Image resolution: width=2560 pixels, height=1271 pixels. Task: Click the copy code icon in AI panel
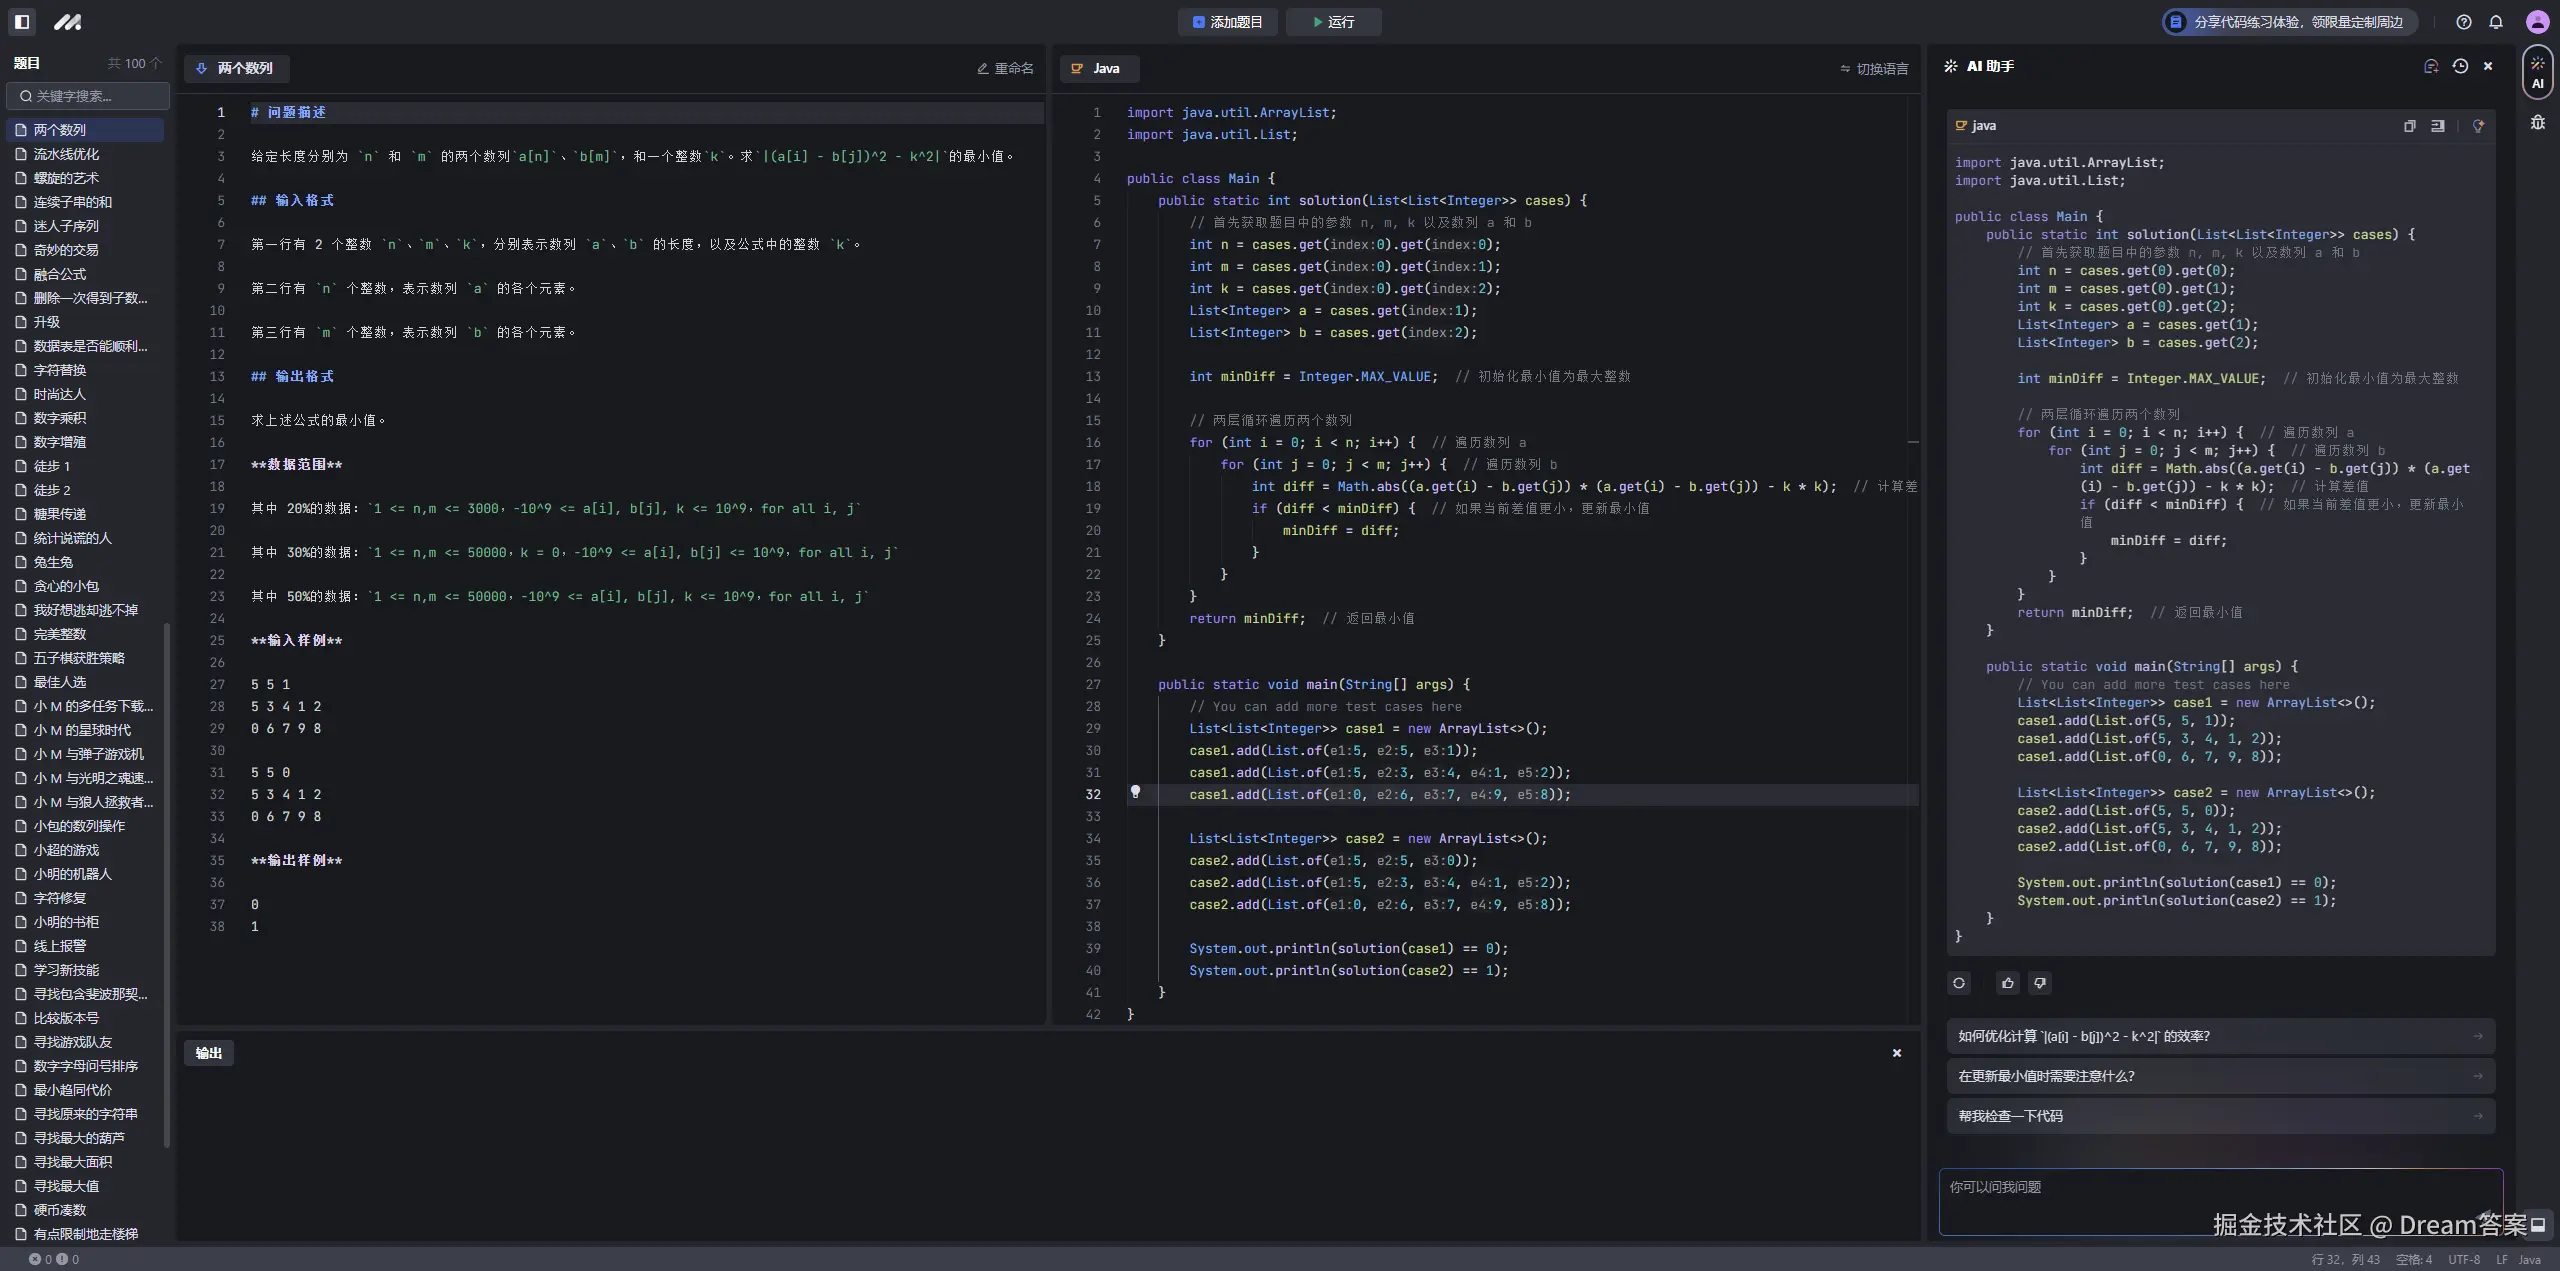[2409, 126]
